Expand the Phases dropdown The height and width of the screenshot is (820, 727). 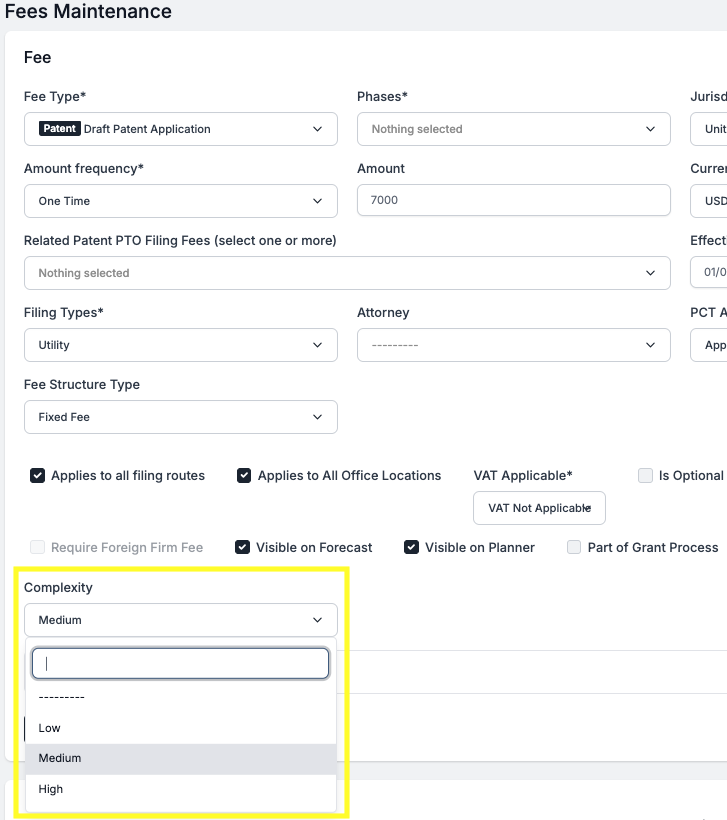tap(513, 129)
